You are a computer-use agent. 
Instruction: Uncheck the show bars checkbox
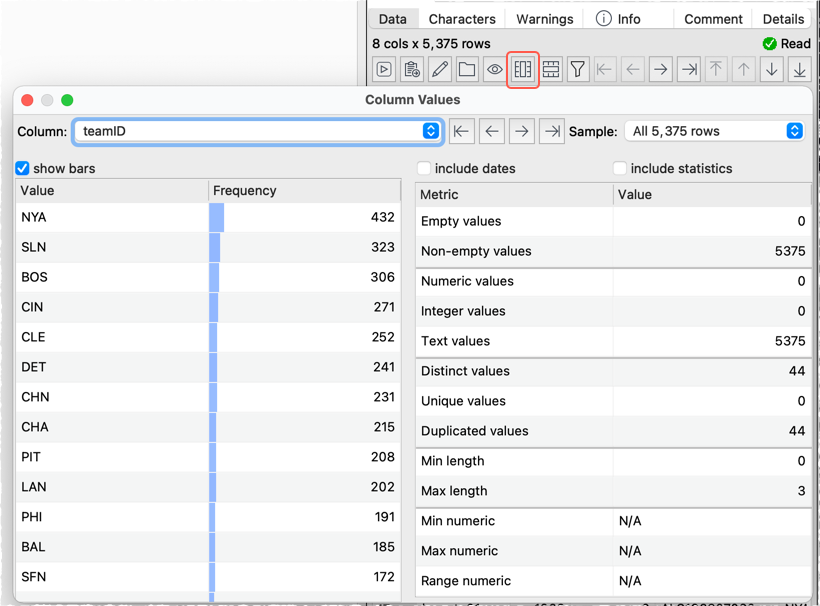[x=24, y=168]
